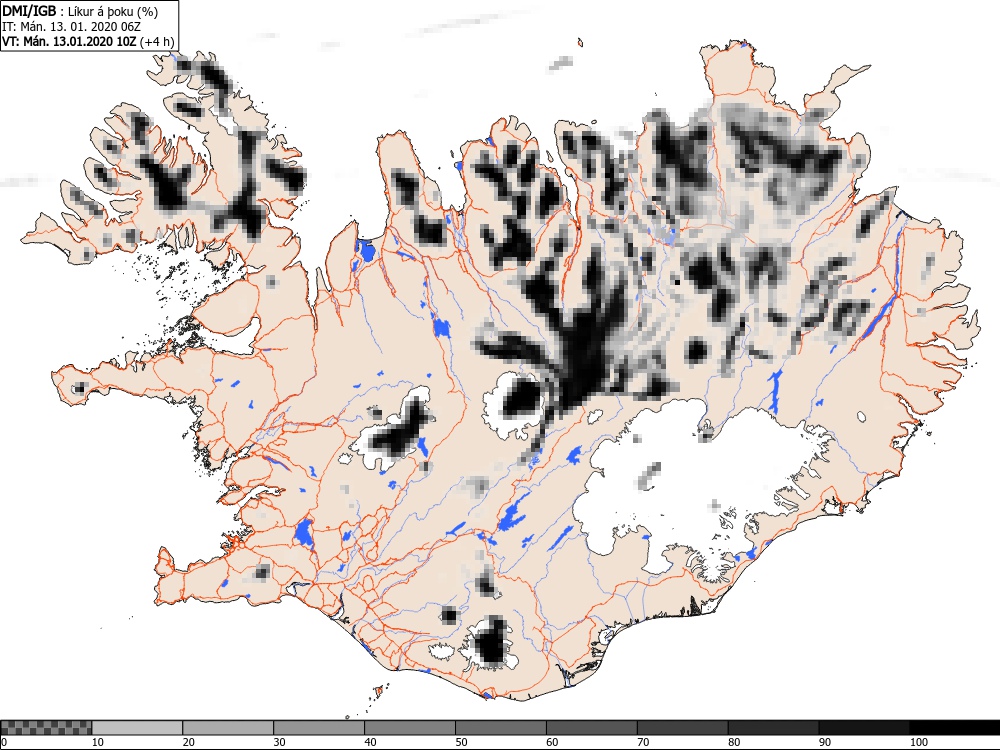
Task: Click the 80–90 dark legend swatch
Action: pos(773,728)
